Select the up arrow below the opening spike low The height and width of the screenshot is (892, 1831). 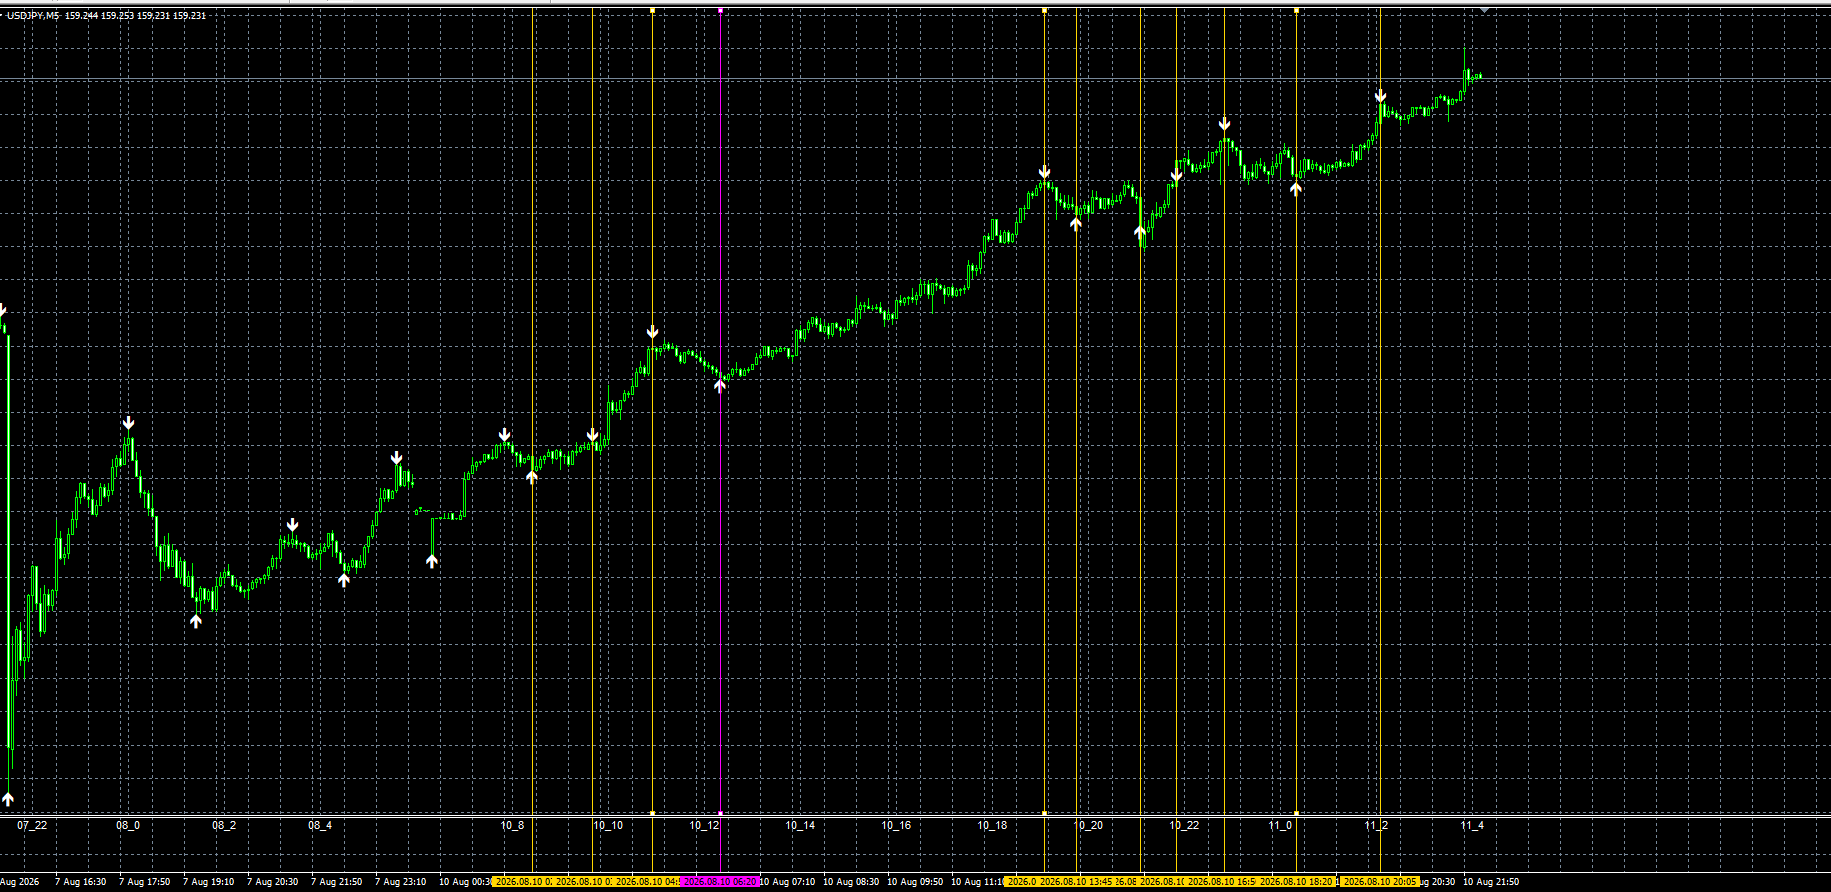(8, 798)
